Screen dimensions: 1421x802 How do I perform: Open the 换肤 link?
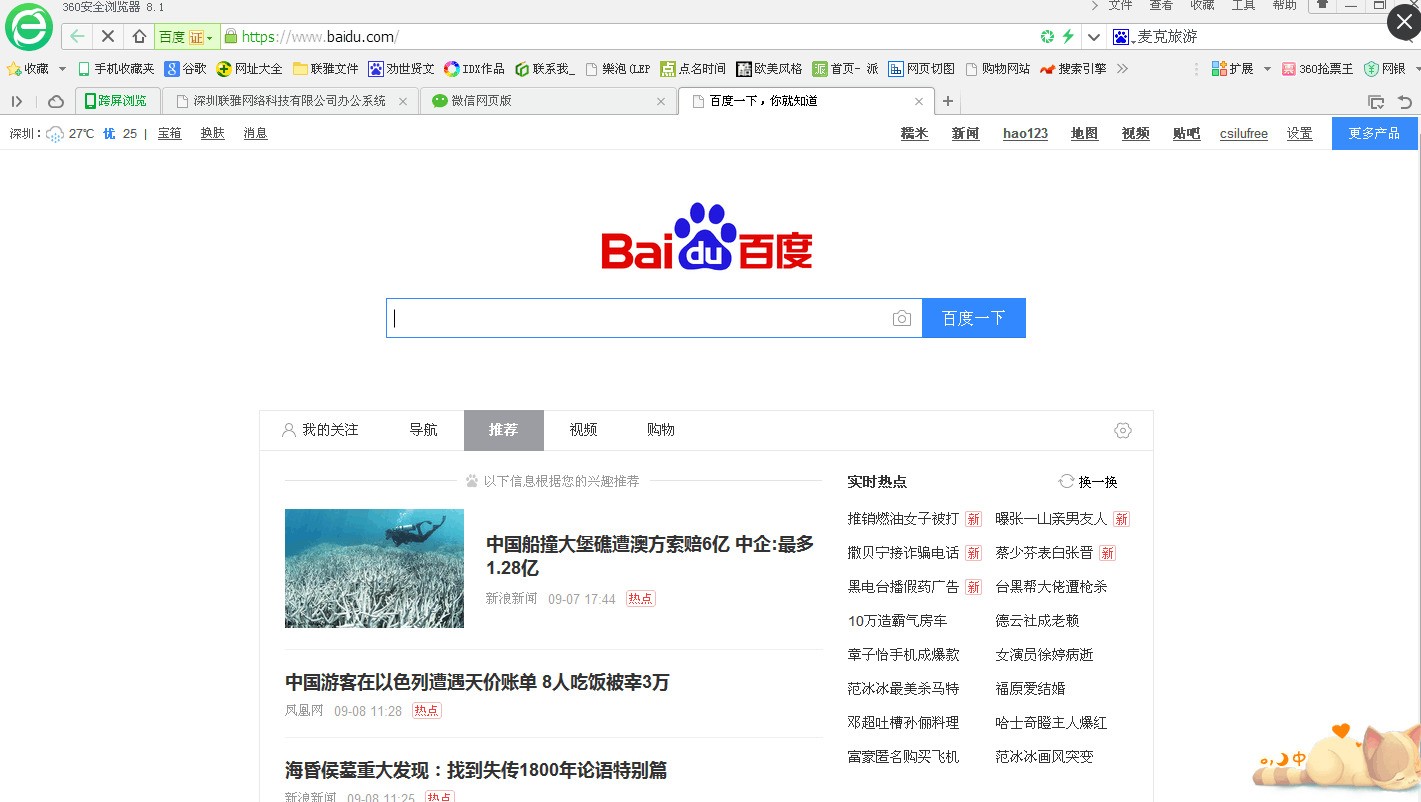pos(213,133)
